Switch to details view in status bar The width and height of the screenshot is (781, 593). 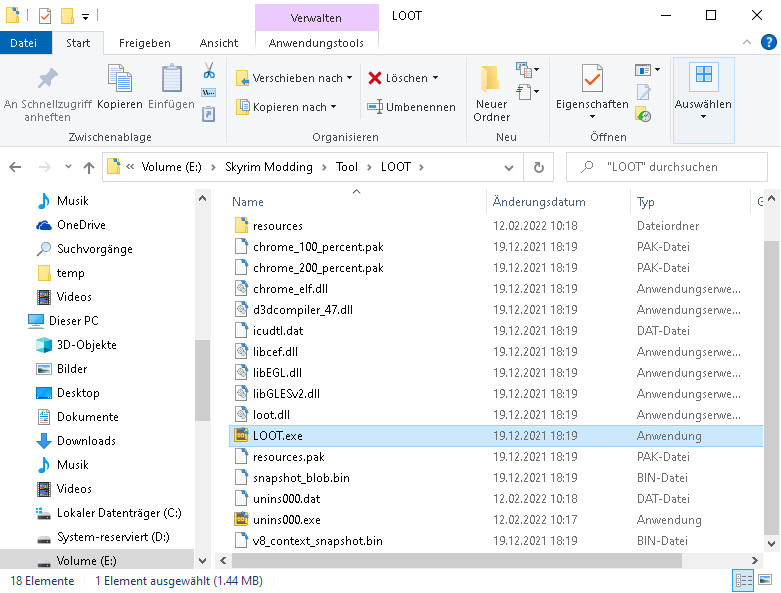coord(743,581)
